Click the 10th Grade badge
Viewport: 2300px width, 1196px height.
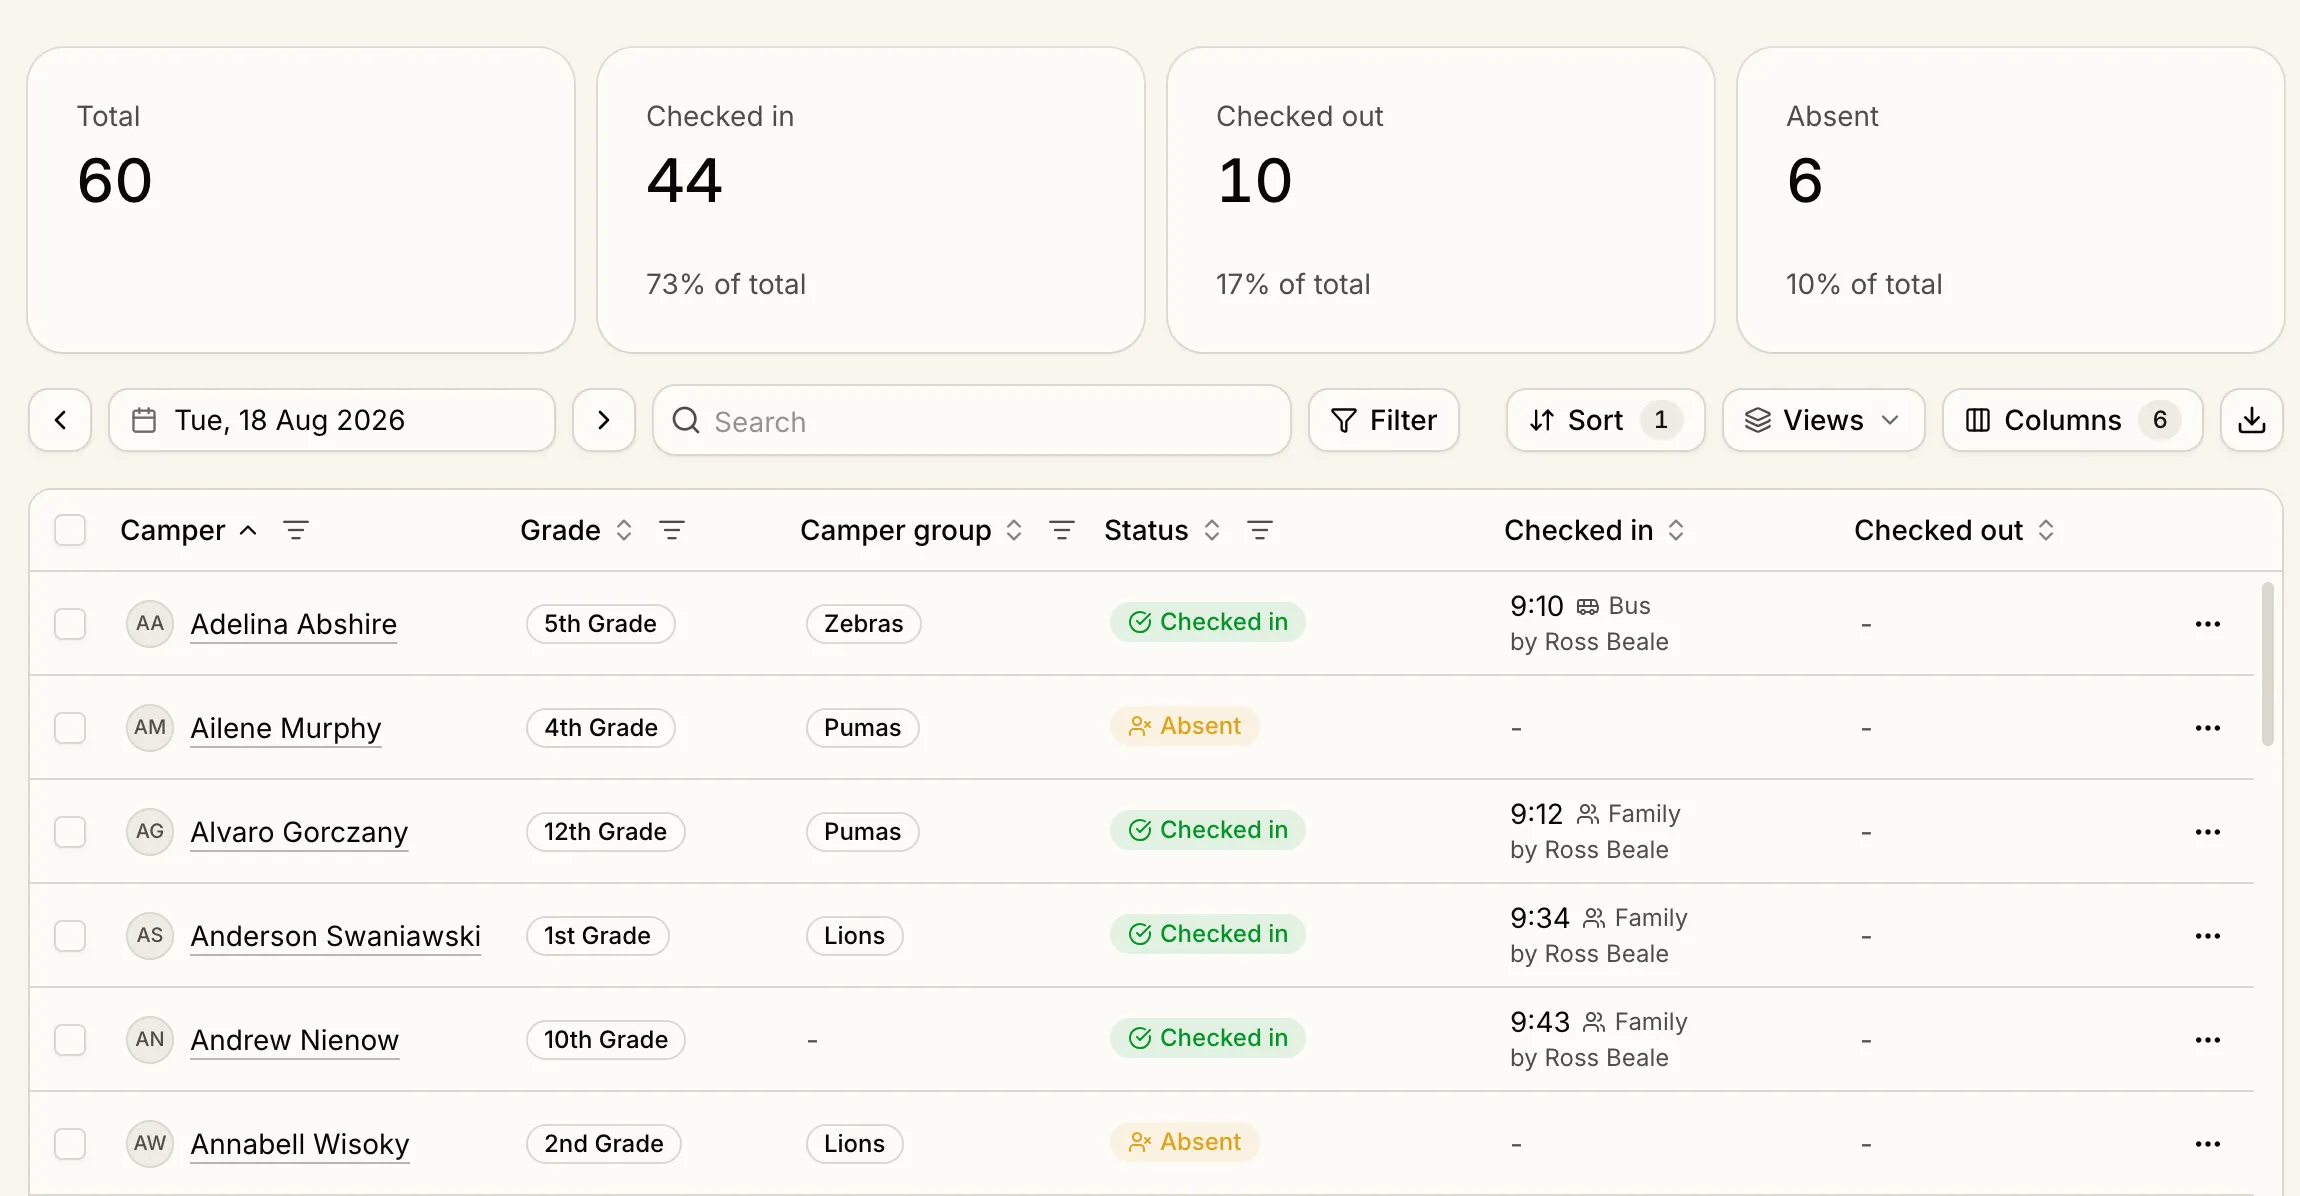pyautogui.click(x=606, y=1040)
